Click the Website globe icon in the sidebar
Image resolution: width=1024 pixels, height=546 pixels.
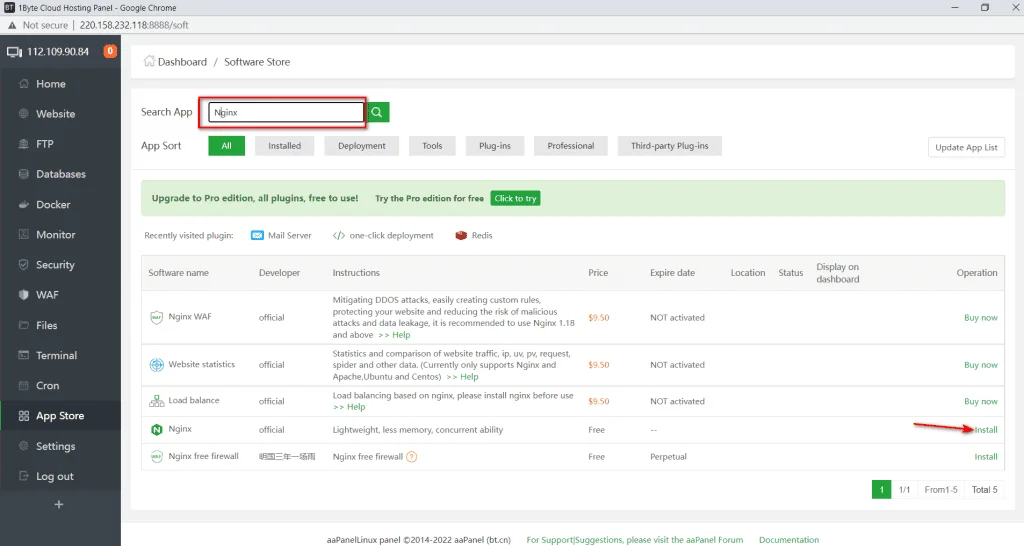coord(24,114)
